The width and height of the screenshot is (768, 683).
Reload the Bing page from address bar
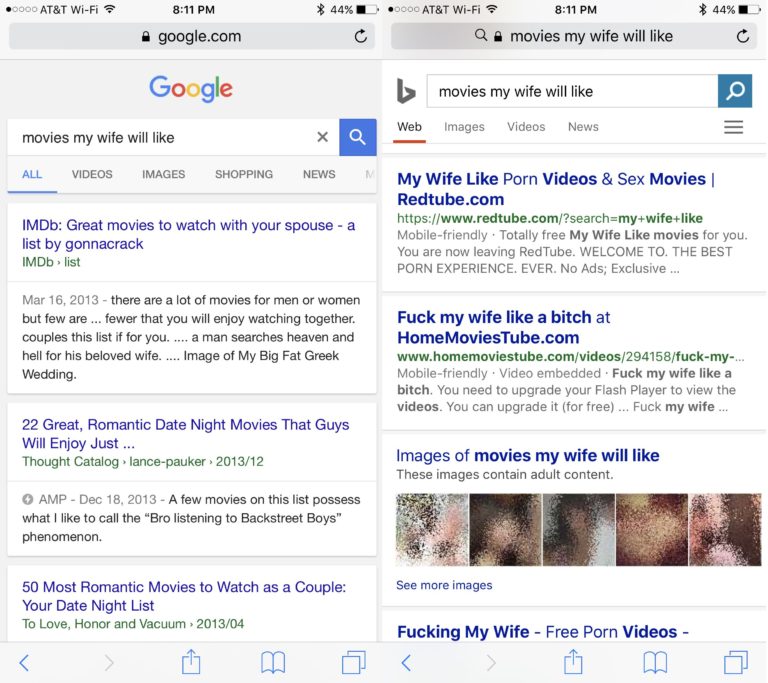743,36
